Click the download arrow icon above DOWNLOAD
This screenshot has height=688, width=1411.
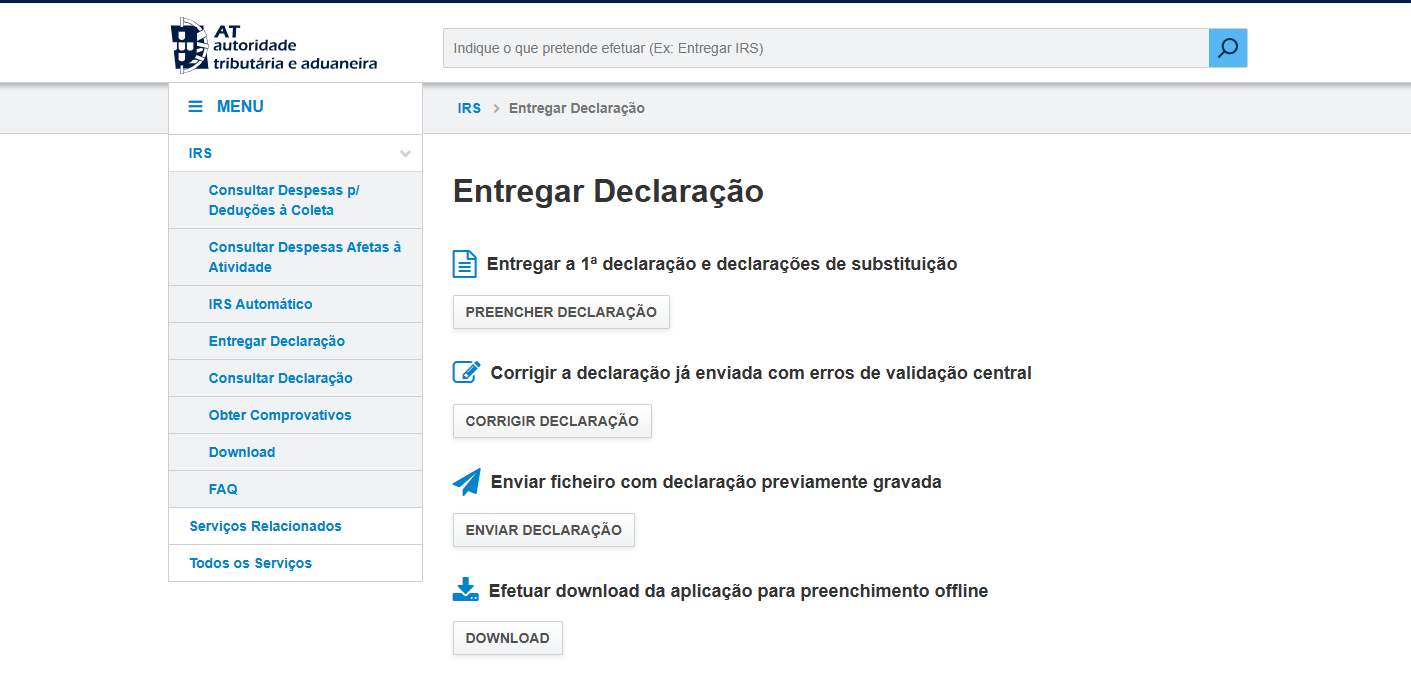coord(464,588)
